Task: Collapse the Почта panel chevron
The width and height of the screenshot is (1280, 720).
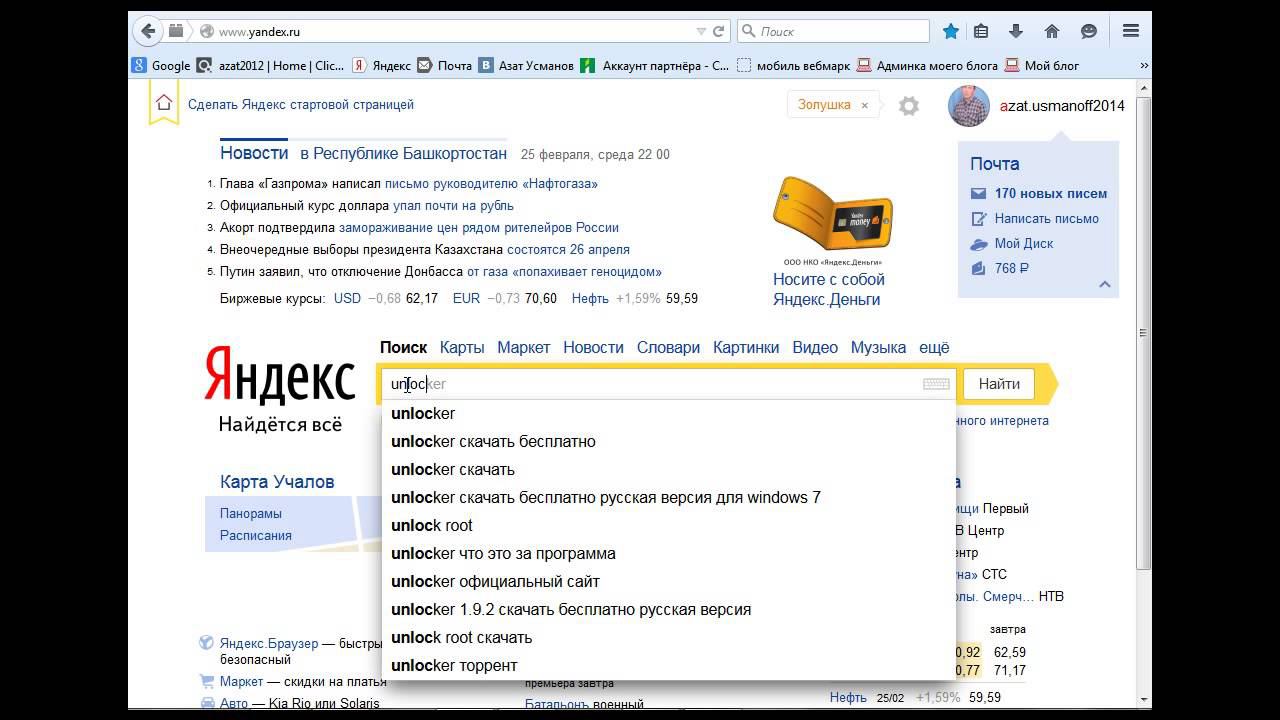Action: click(1105, 284)
